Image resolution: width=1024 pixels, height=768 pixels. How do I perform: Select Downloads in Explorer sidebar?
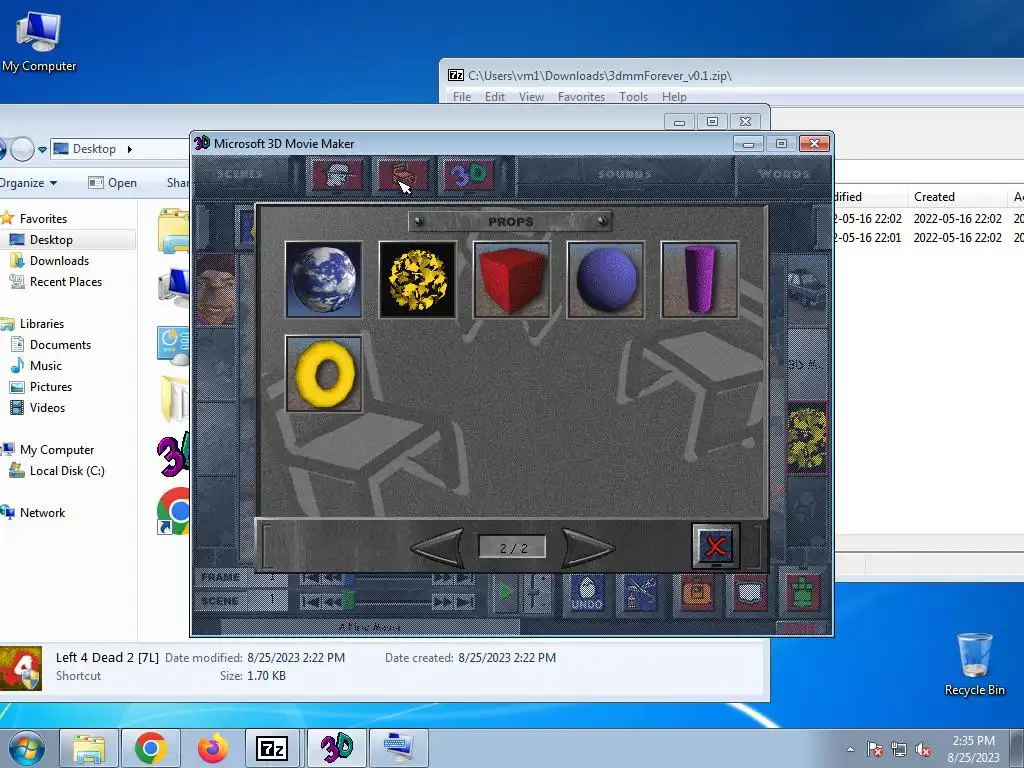click(x=59, y=261)
